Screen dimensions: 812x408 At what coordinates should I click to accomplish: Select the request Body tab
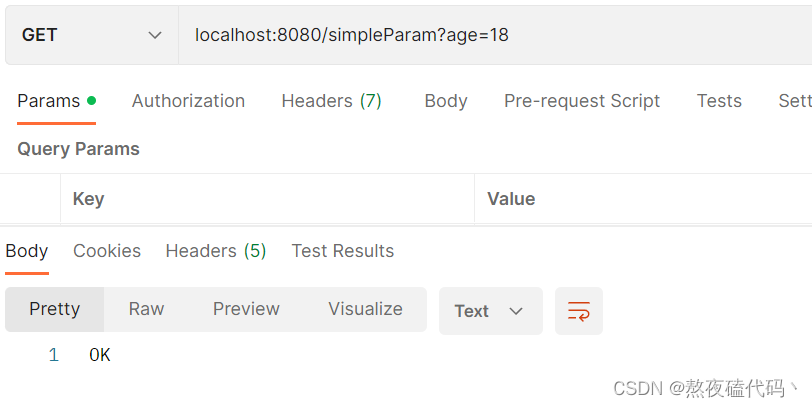(446, 101)
